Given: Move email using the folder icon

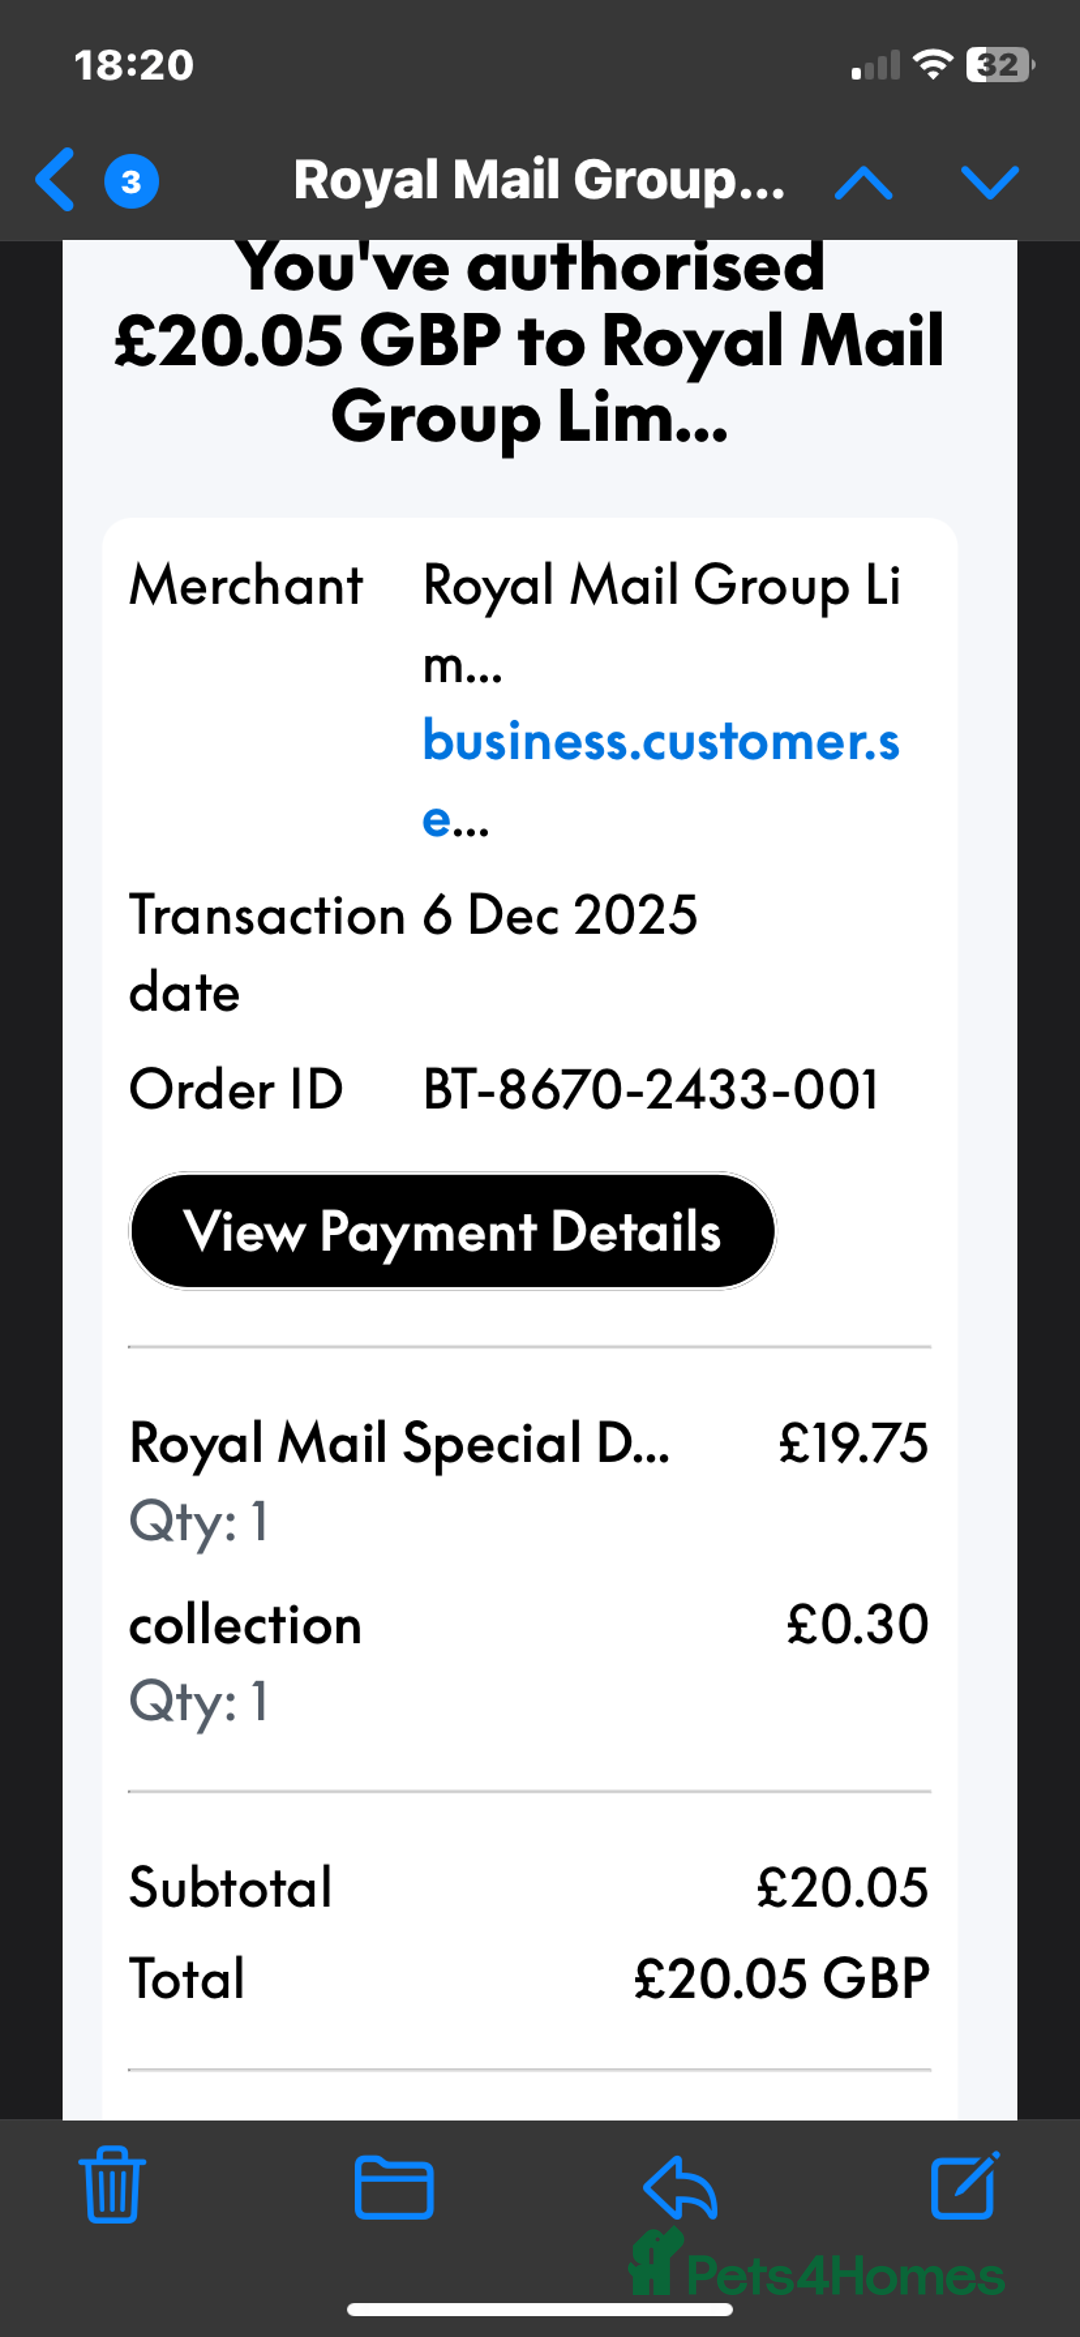Looking at the screenshot, I should (x=394, y=2187).
